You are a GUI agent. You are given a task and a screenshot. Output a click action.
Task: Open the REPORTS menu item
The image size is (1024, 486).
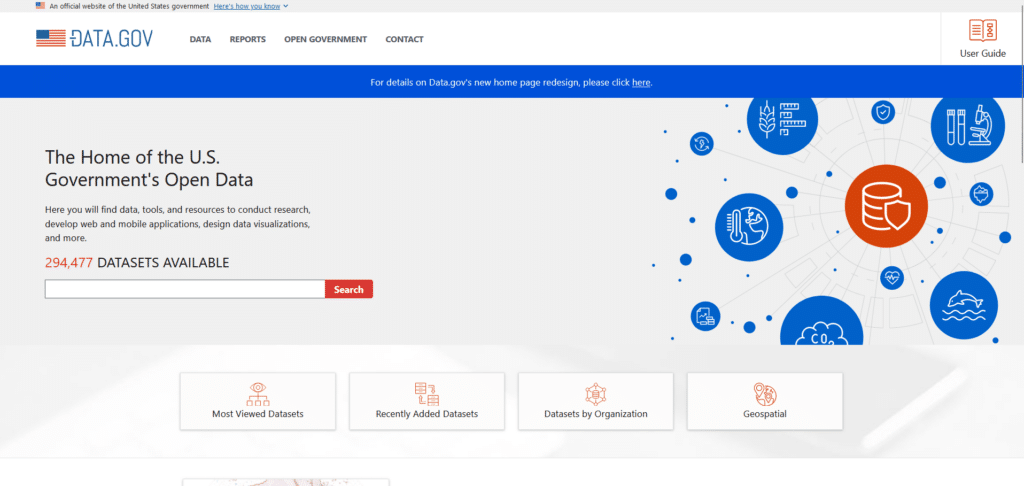248,39
